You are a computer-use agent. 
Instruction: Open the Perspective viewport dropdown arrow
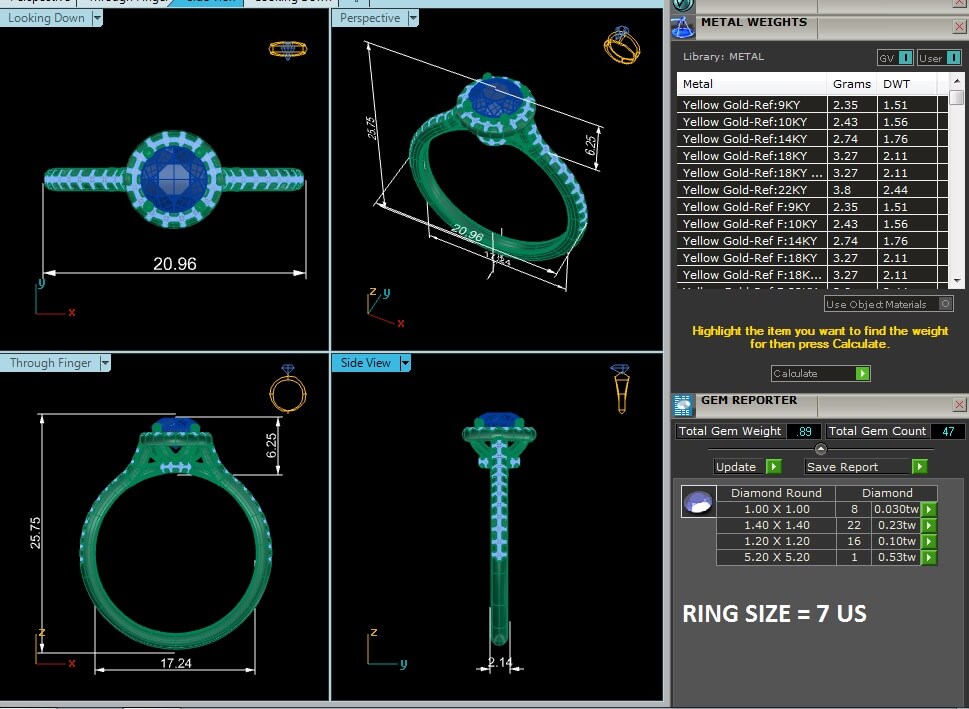pyautogui.click(x=412, y=18)
